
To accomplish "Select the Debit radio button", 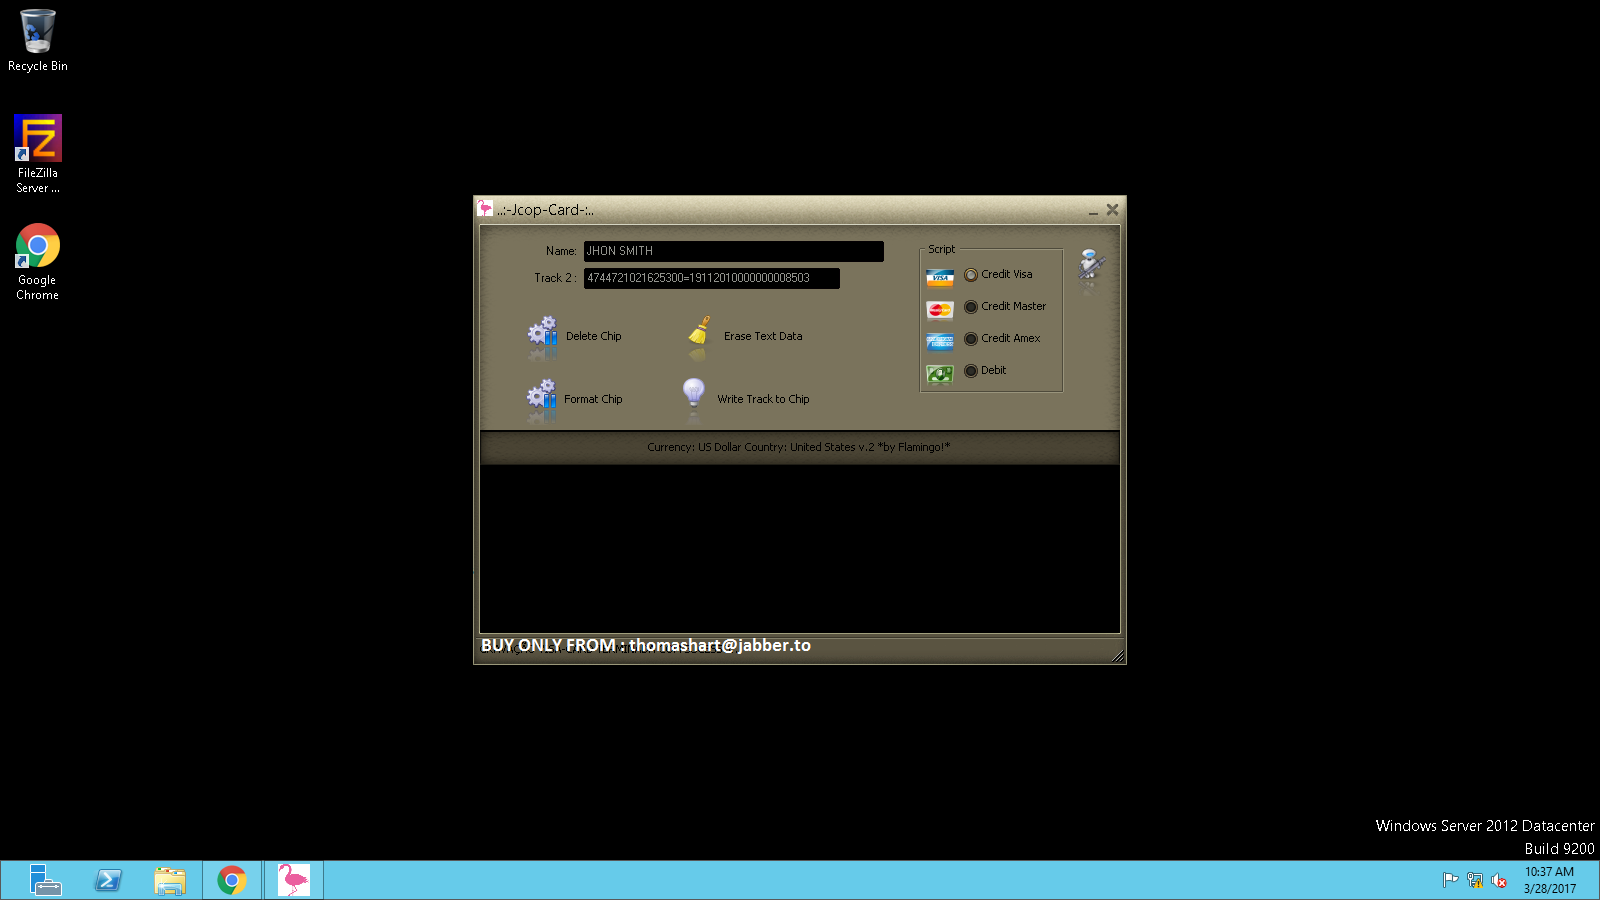I will tap(971, 371).
